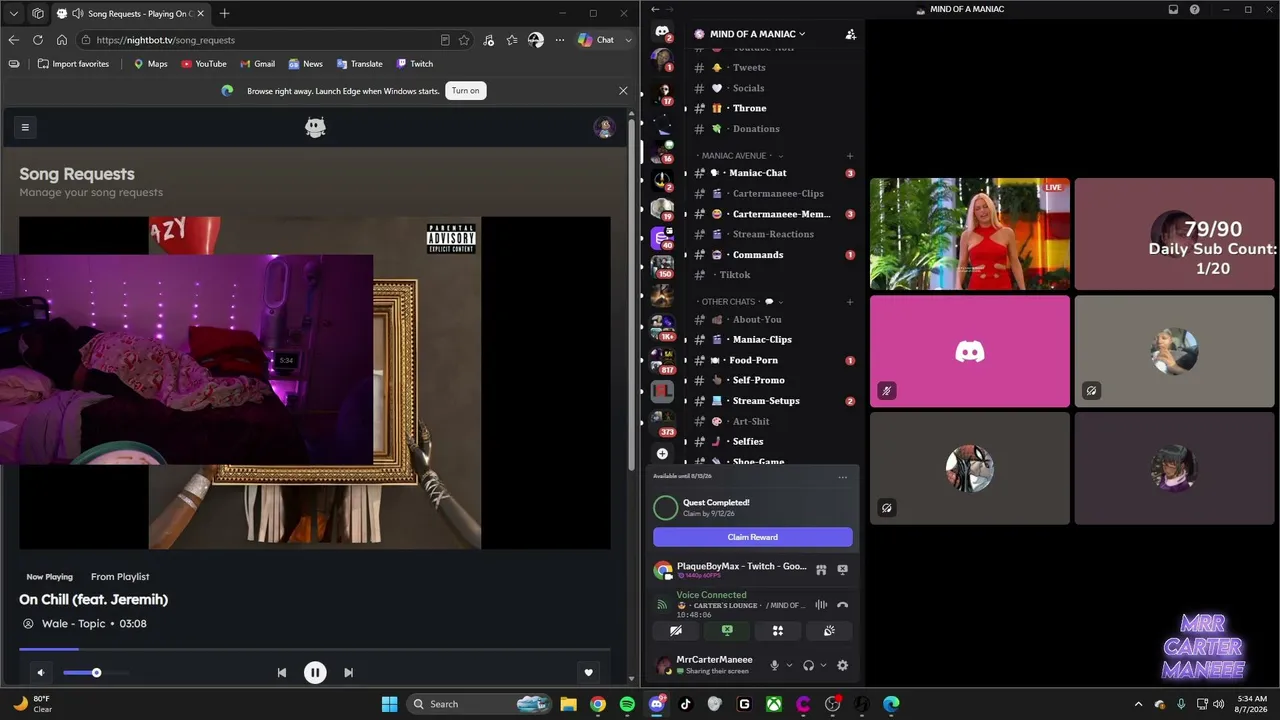Disconnect from the voice channel
The width and height of the screenshot is (1280, 720).
(842, 605)
